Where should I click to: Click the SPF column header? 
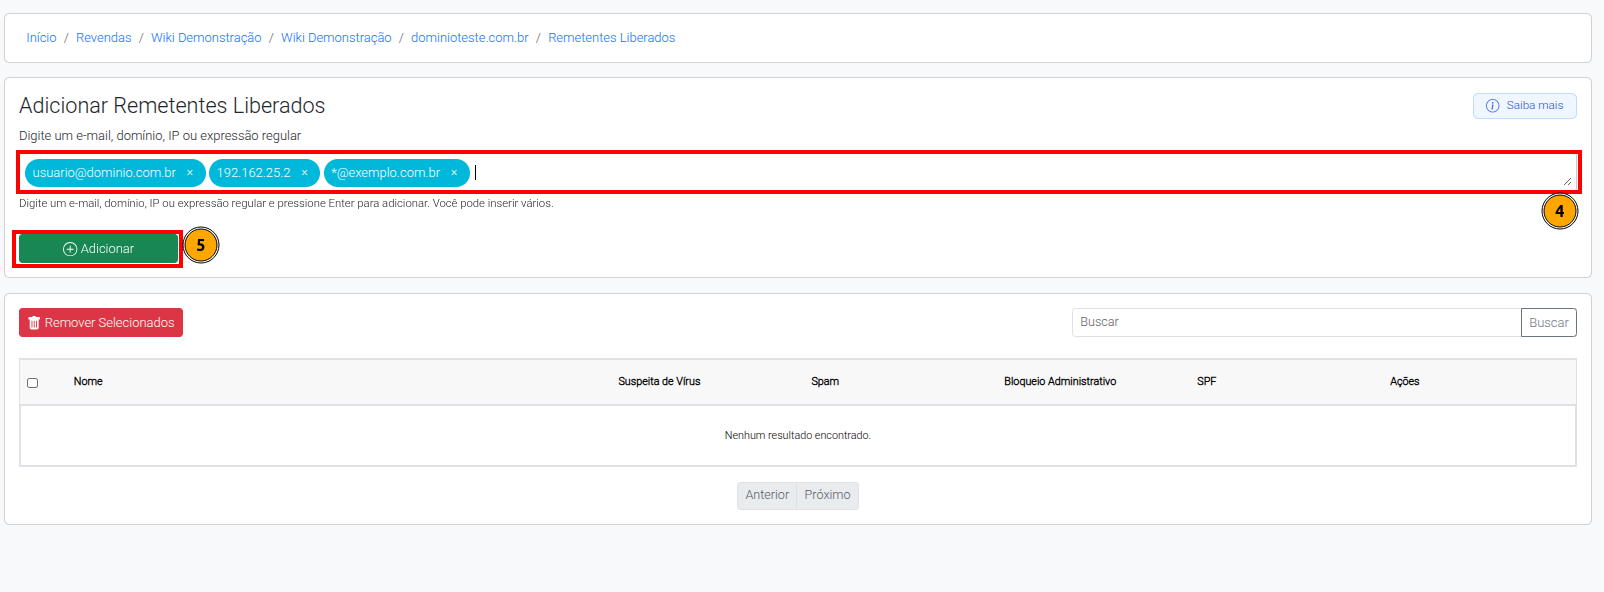1206,382
